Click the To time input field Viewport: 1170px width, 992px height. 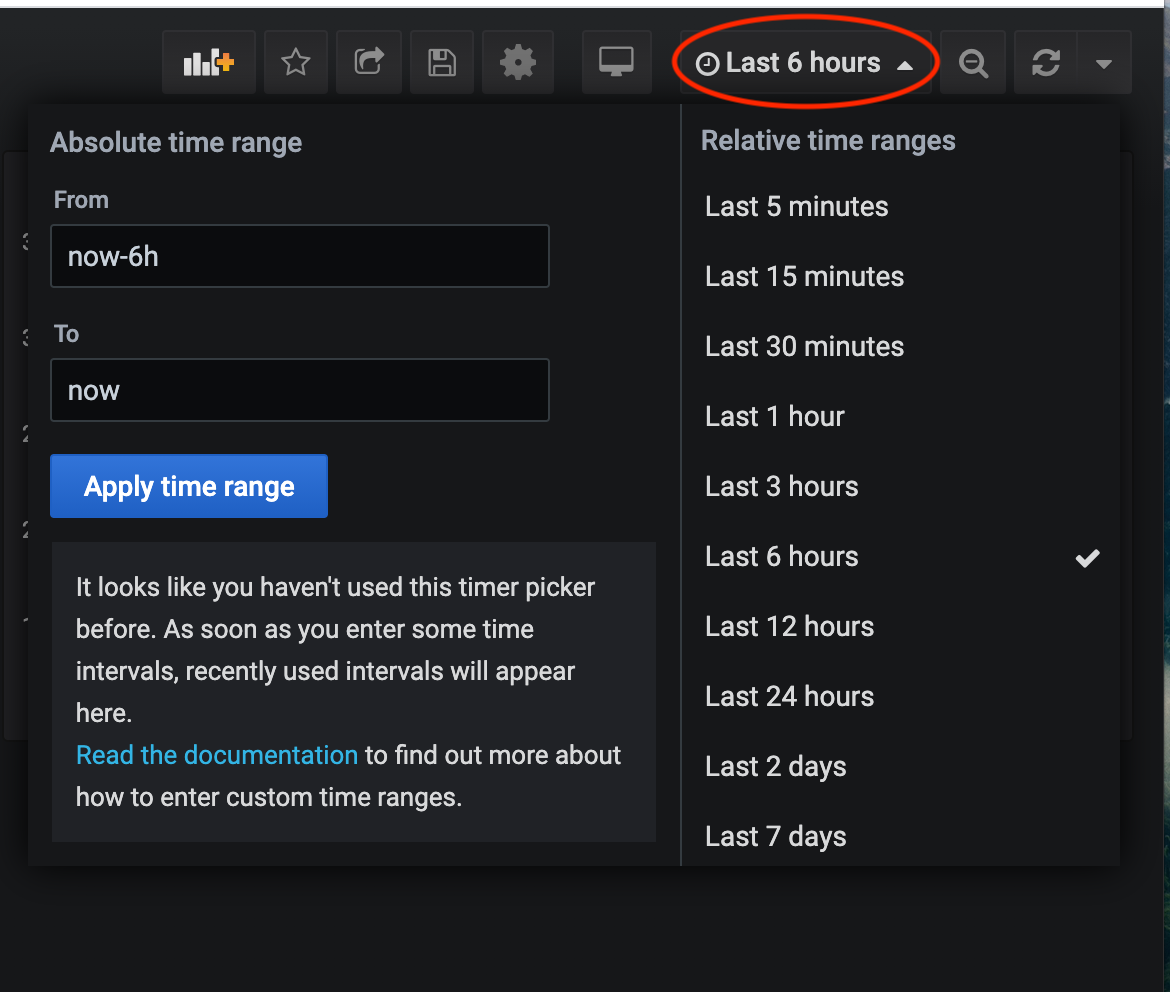(299, 390)
